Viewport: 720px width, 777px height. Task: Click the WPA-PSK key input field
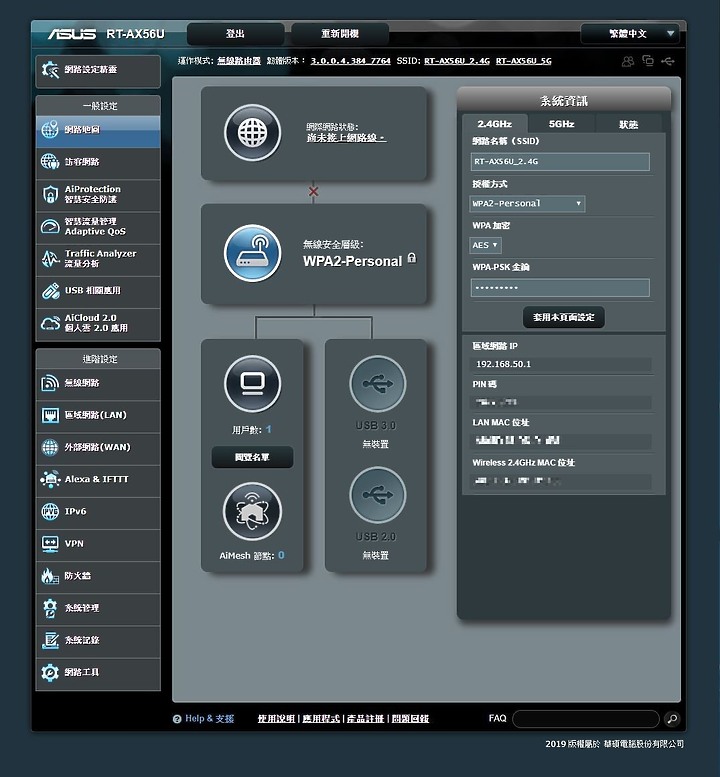(x=560, y=287)
